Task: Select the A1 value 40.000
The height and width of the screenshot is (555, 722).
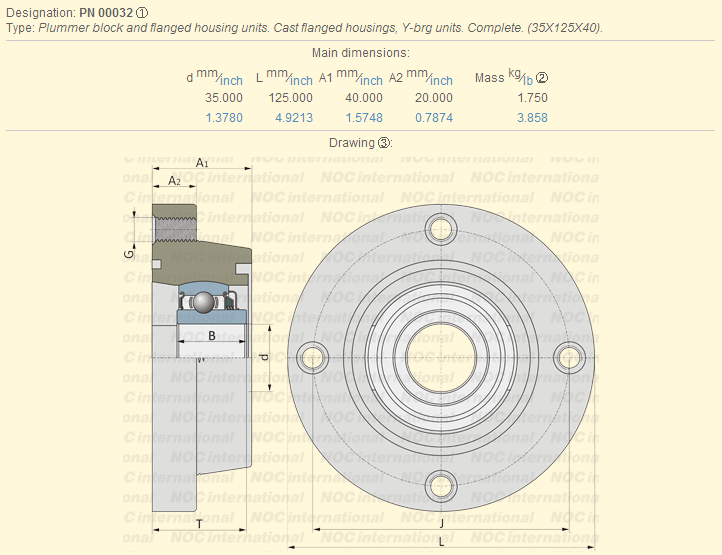Action: click(x=364, y=98)
